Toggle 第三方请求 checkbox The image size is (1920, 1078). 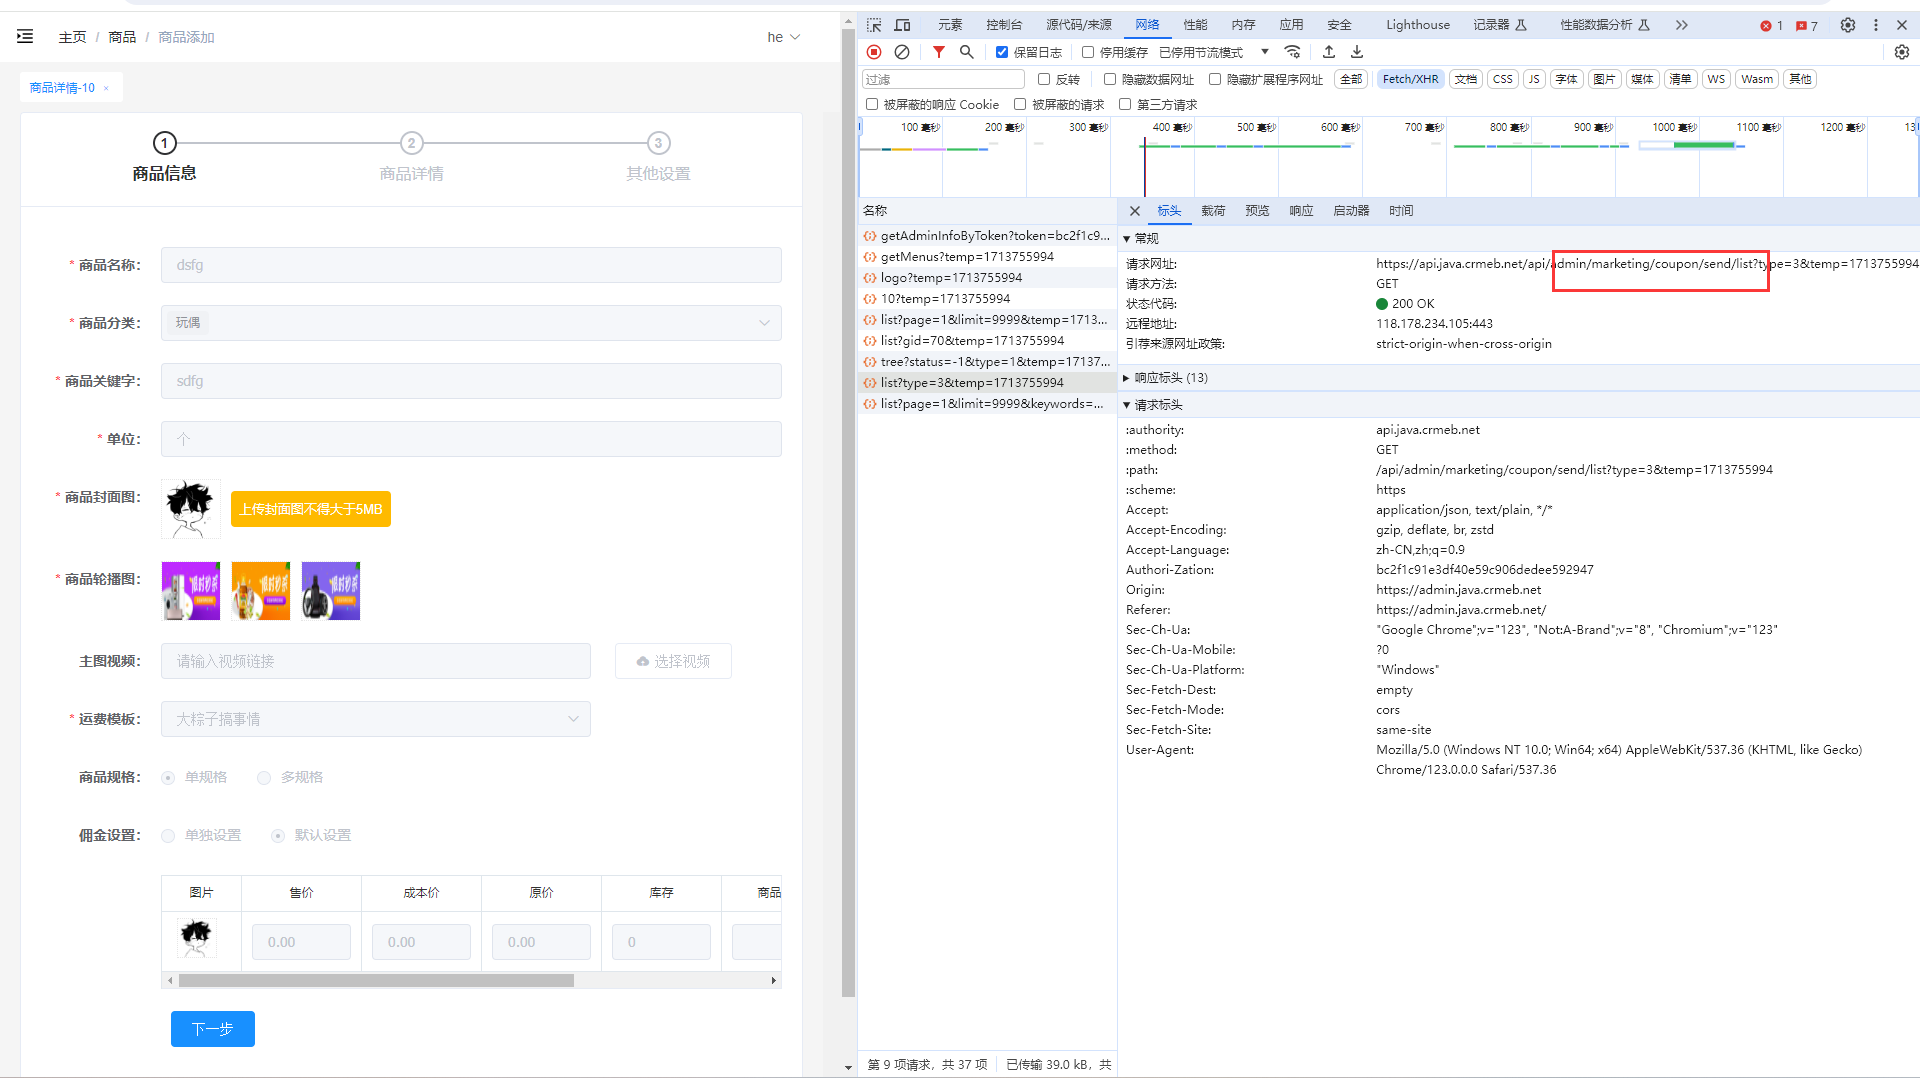click(1125, 104)
